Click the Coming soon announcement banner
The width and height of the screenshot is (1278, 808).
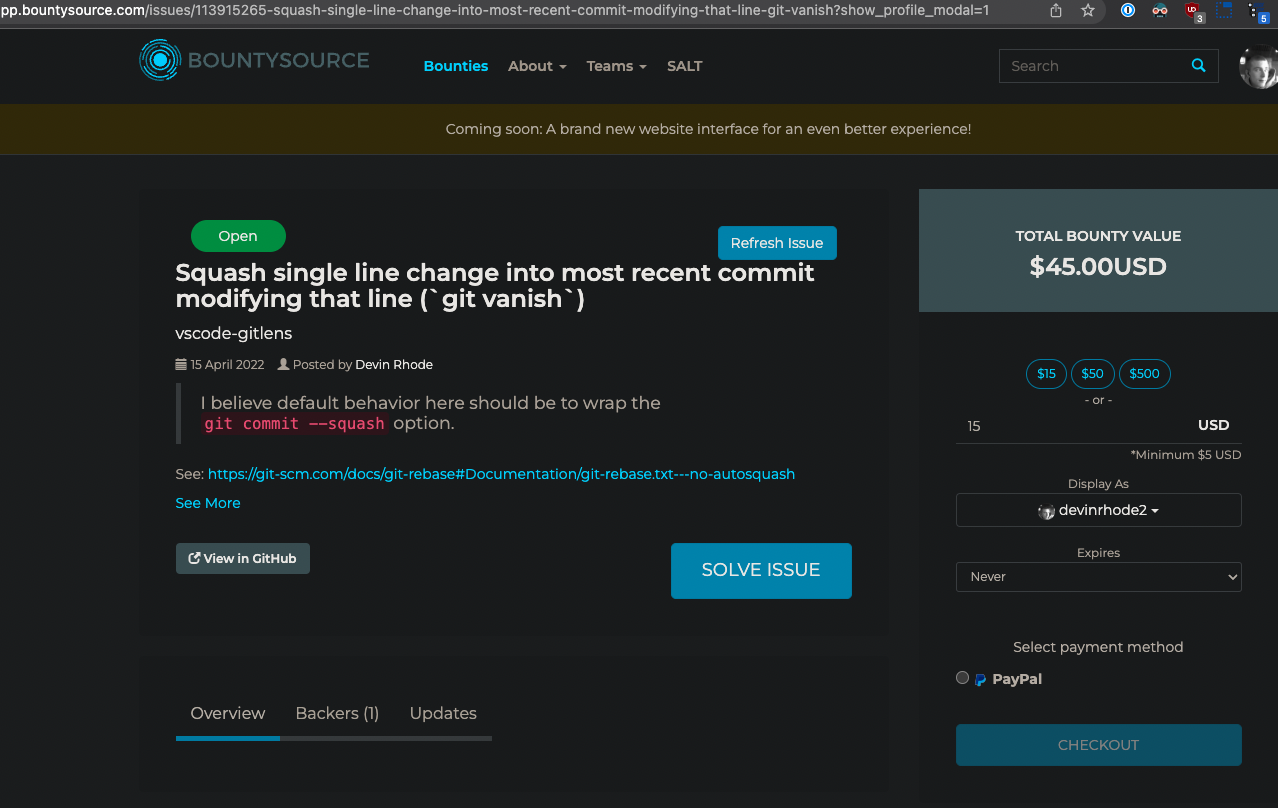(639, 129)
